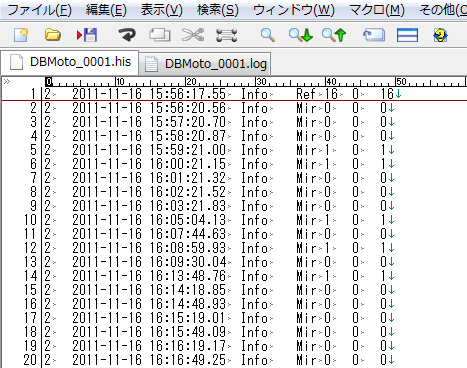Click timestamp 16:16:19.17
Screen dimensions: 467x368
pos(188,346)
